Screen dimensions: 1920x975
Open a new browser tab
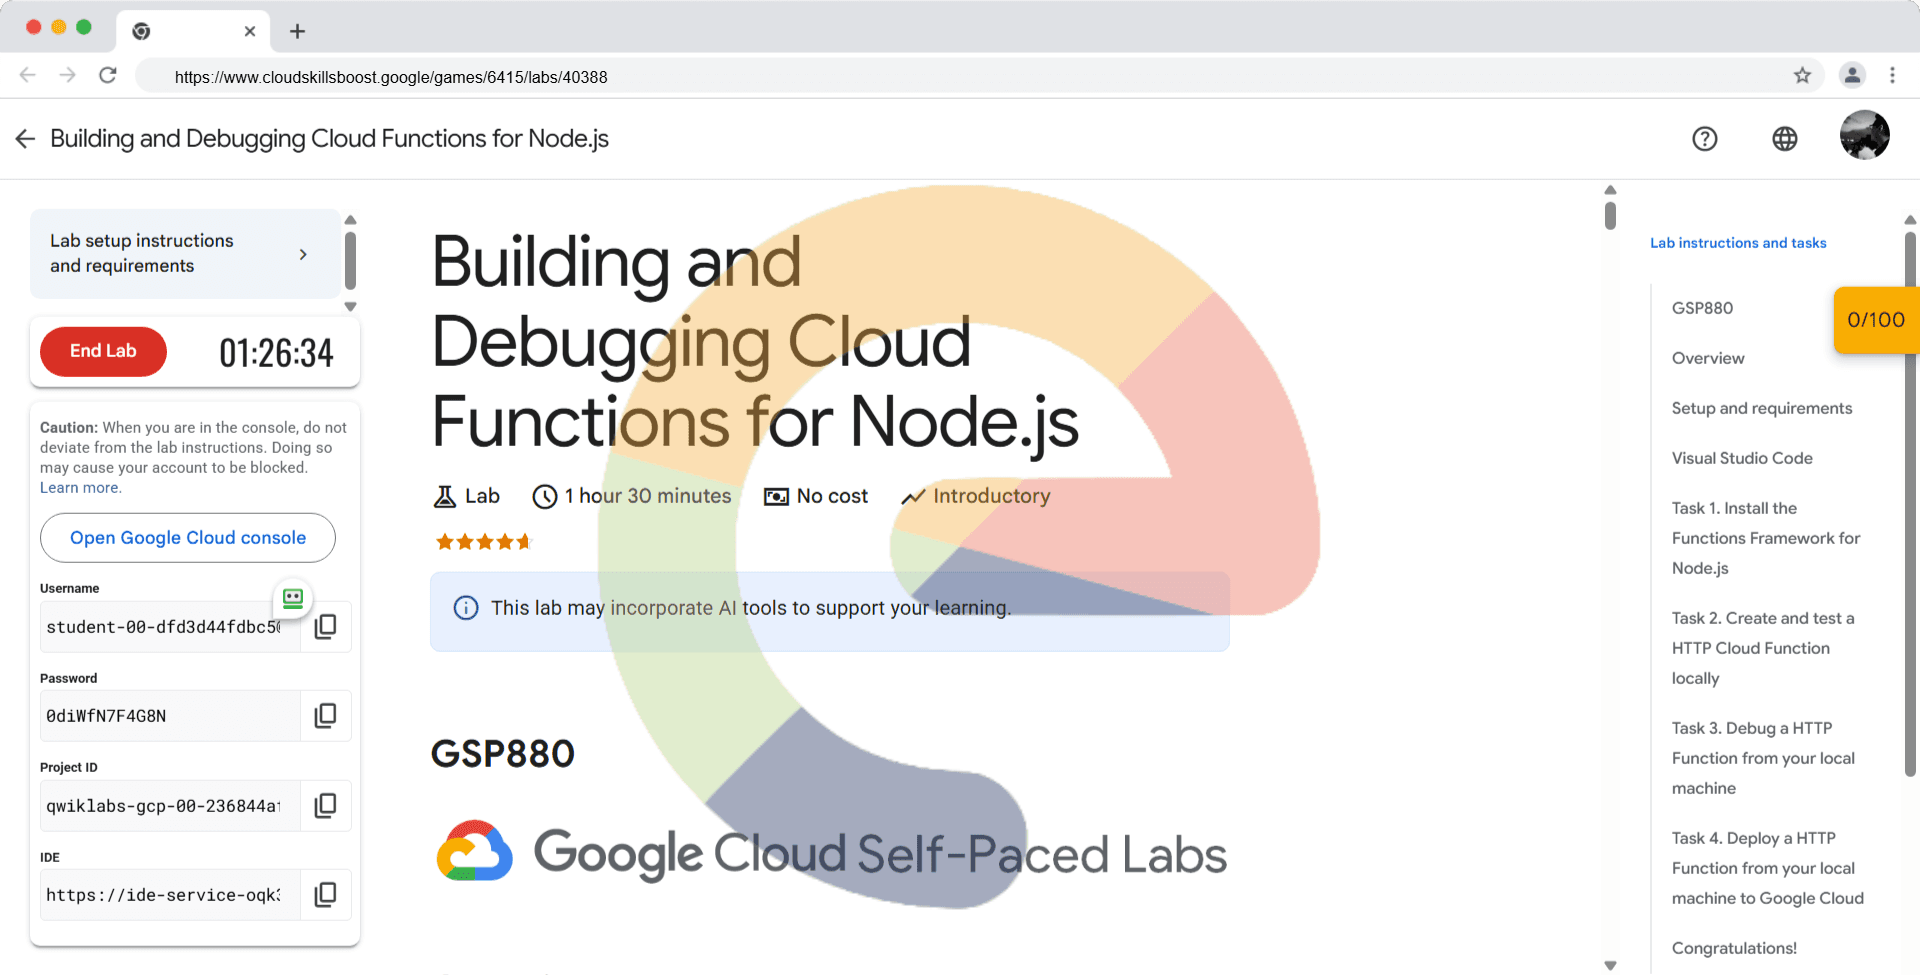(x=297, y=31)
